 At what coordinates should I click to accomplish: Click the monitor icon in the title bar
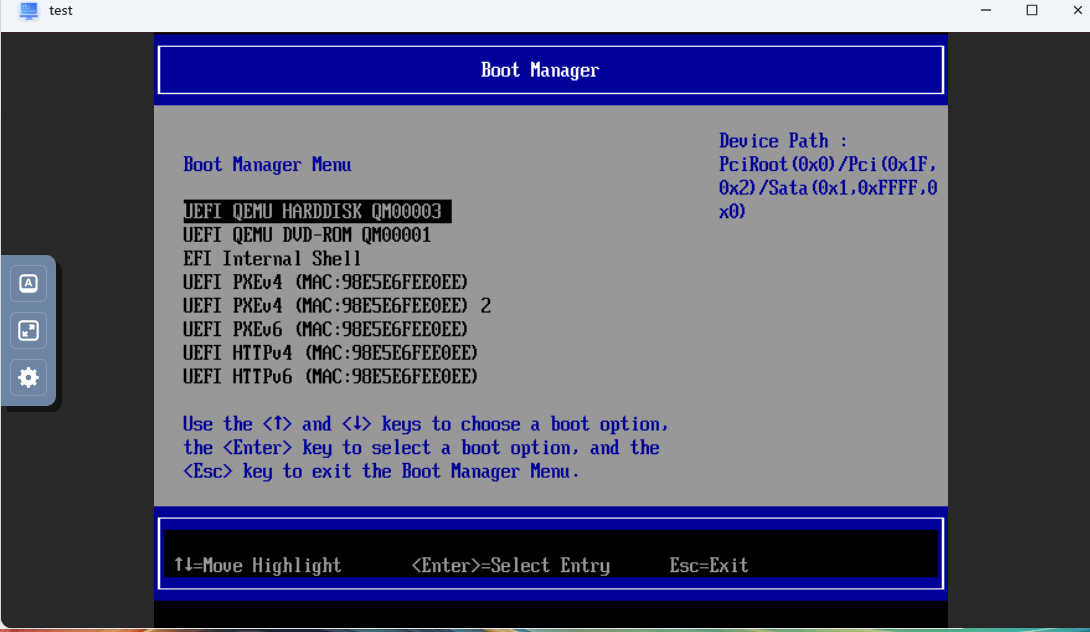coord(29,10)
